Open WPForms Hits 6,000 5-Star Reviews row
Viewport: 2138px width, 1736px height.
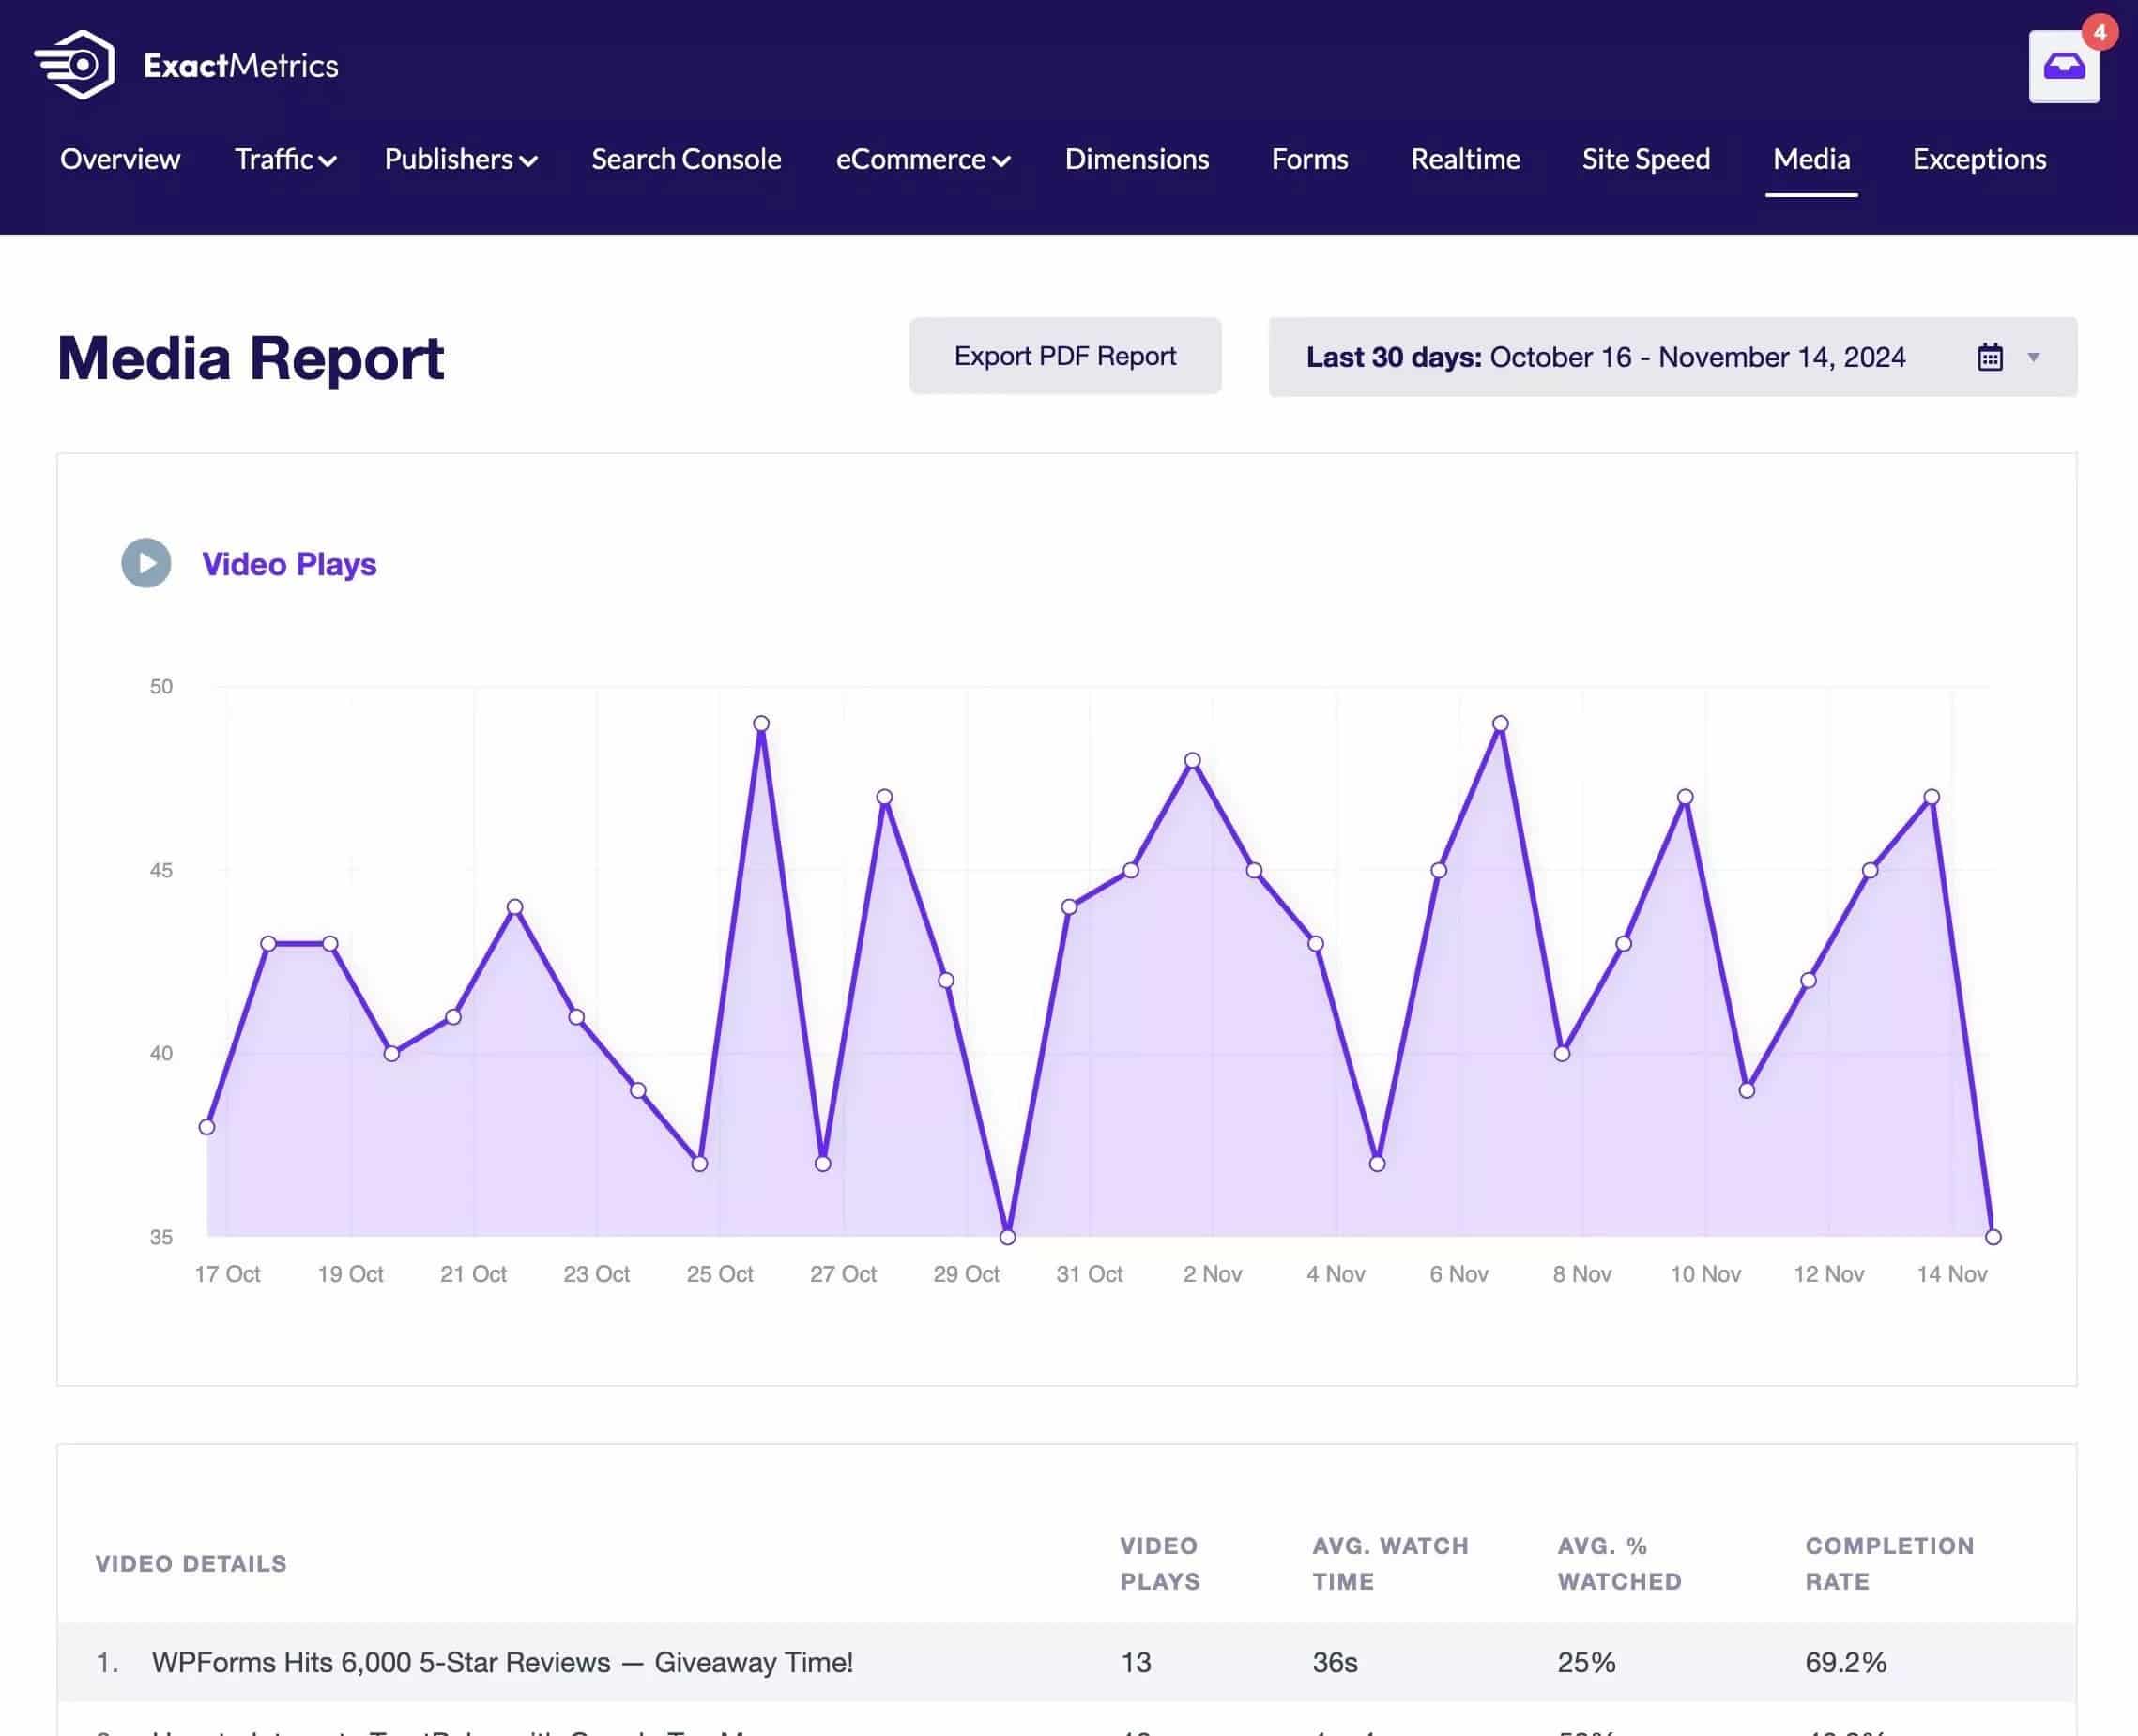point(1066,1662)
